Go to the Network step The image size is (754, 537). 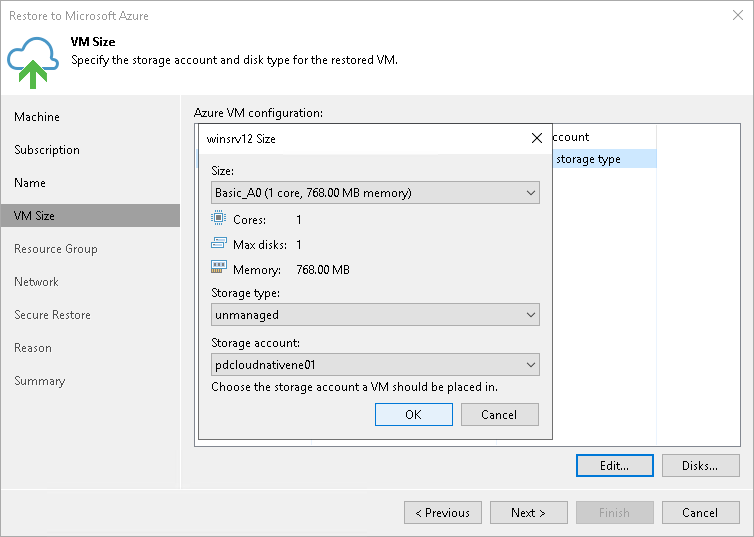(37, 282)
